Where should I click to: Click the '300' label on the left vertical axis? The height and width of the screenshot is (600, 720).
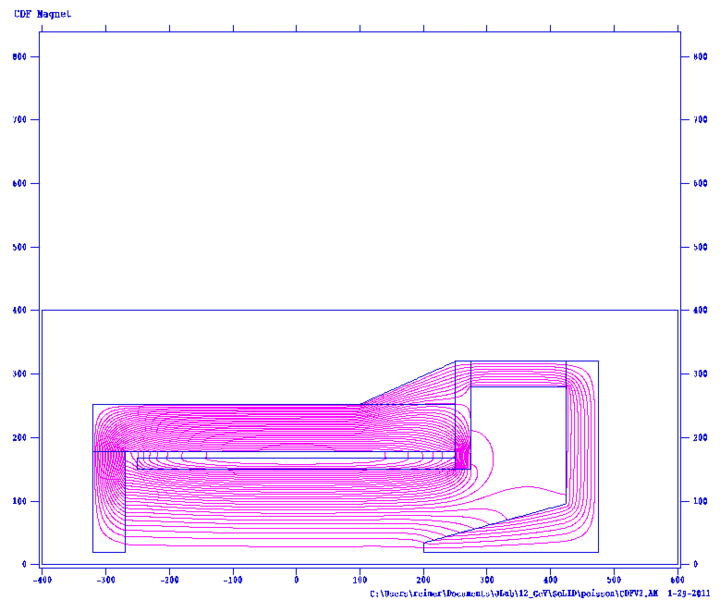[x=20, y=374]
